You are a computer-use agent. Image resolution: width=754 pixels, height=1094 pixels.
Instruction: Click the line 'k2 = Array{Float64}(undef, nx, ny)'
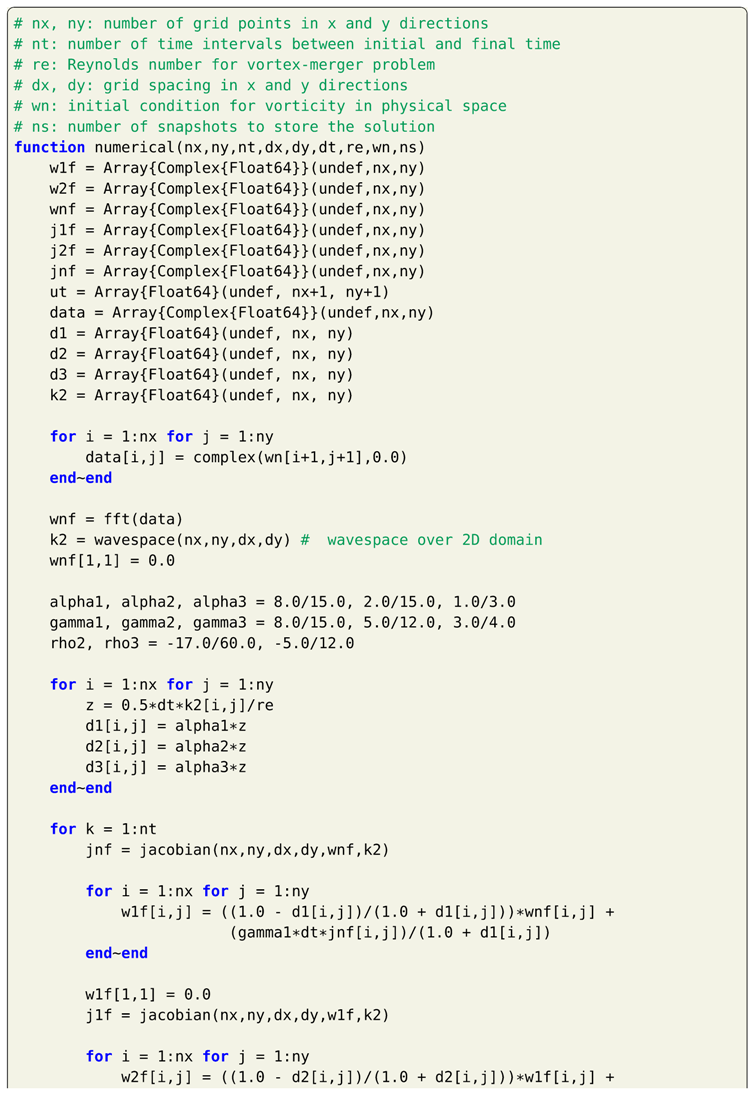pos(202,396)
